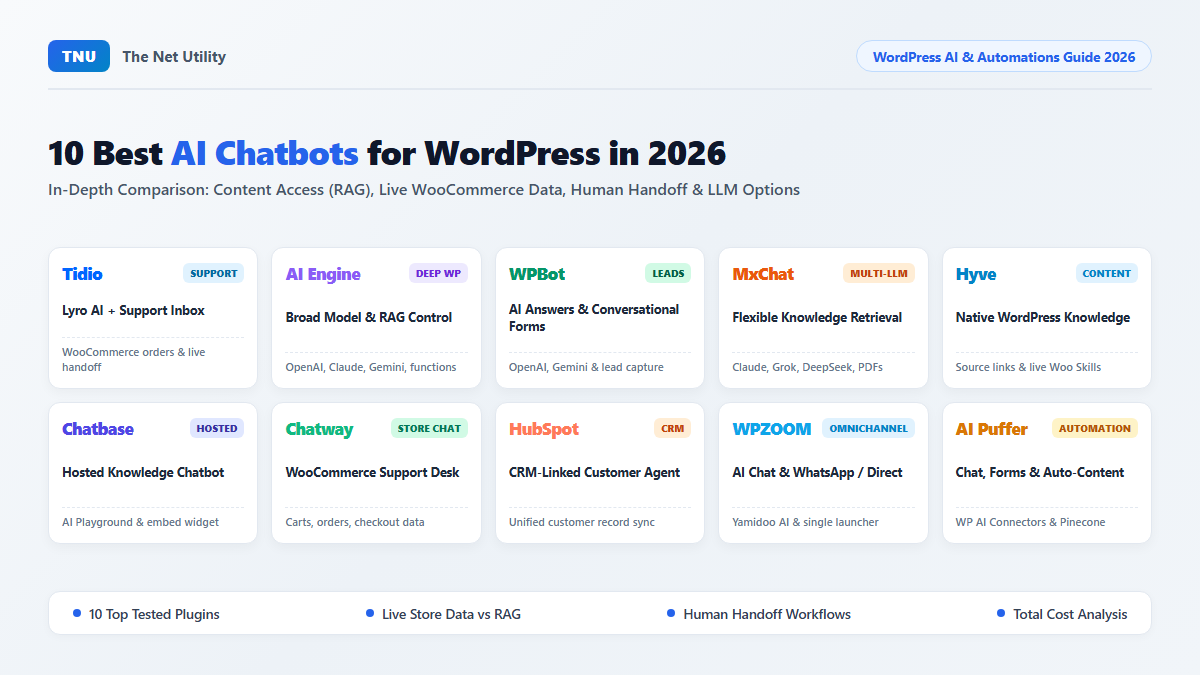Click 'WooCommerce Support Desk' text
Image resolution: width=1200 pixels, height=675 pixels.
pos(372,472)
